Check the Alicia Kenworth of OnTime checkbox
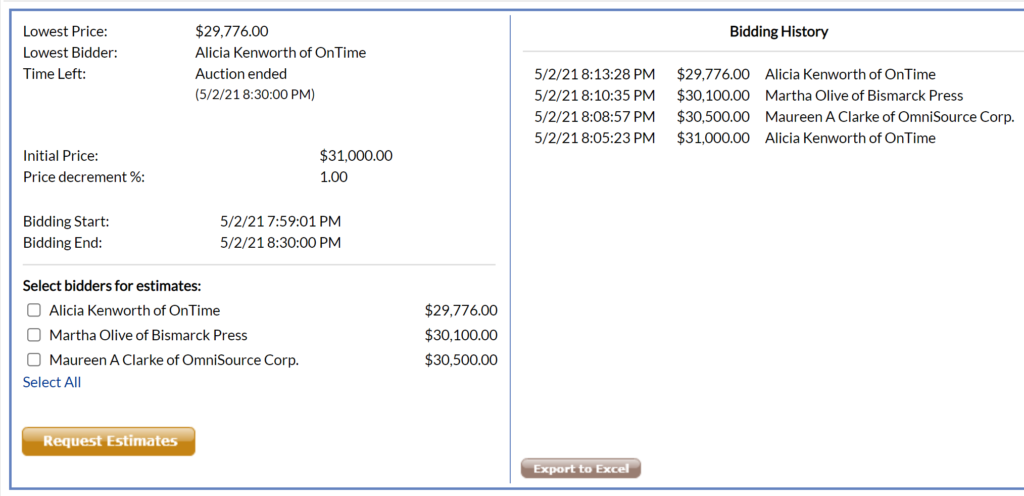 point(34,310)
